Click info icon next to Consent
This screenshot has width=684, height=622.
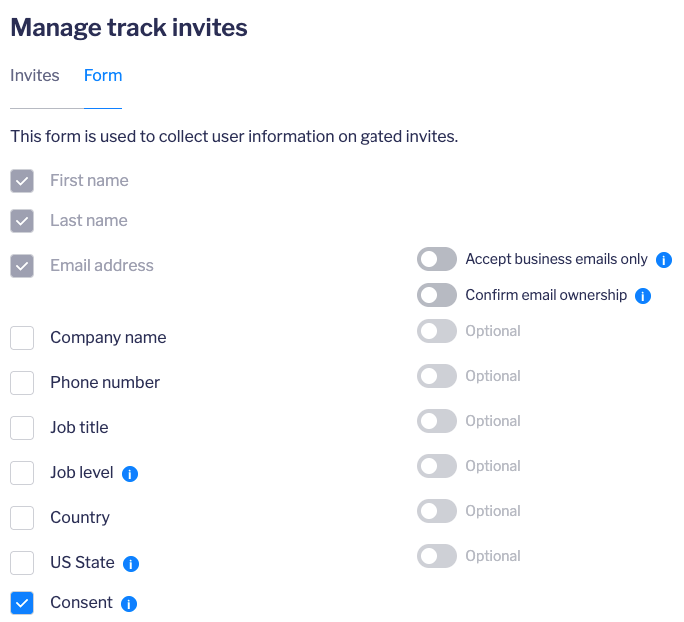pyautogui.click(x=129, y=604)
